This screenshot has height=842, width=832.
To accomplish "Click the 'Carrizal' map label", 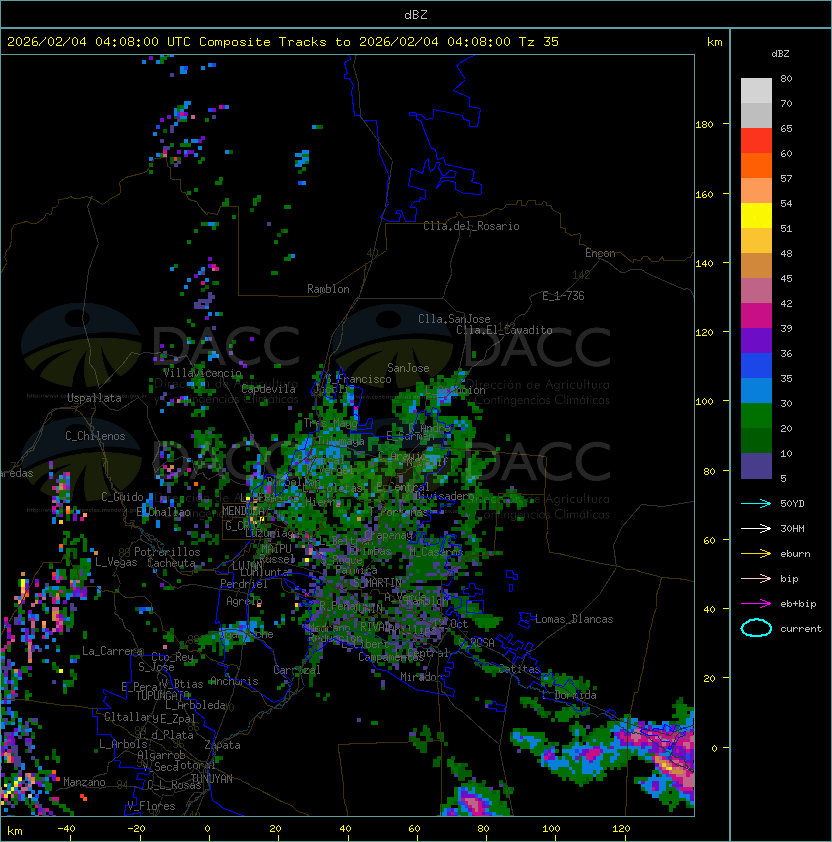I will click(297, 670).
